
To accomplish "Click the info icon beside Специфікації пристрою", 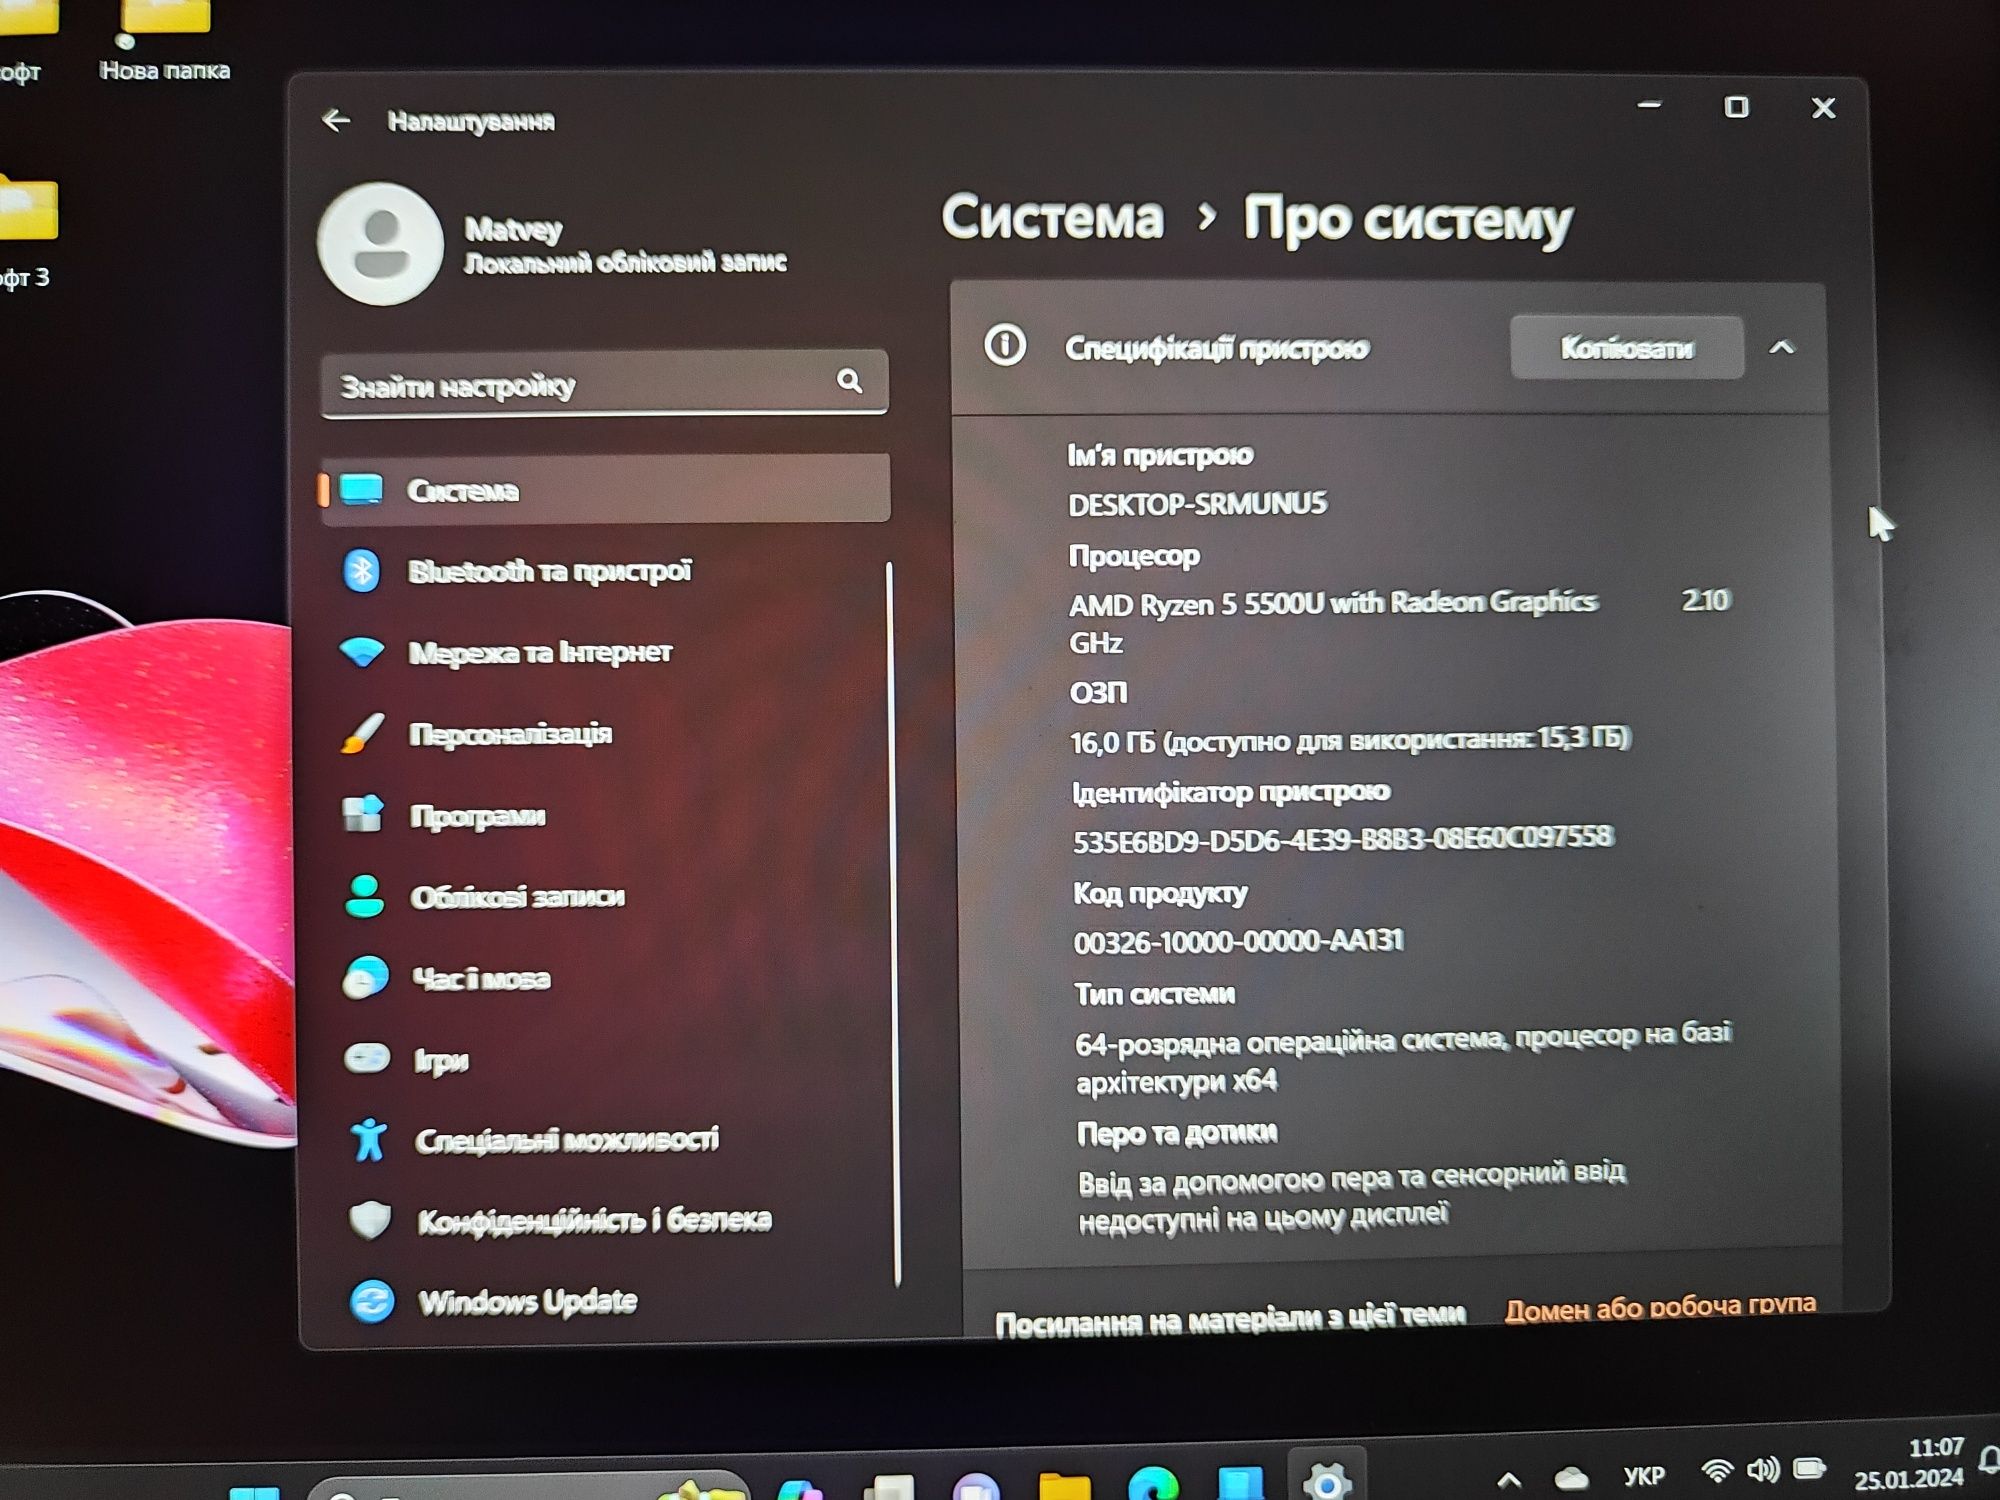I will (1005, 346).
